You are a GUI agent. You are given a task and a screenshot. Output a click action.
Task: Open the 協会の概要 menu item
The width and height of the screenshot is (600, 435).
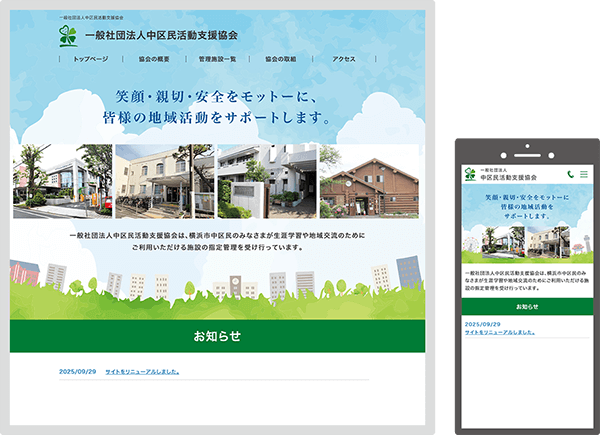coord(154,59)
